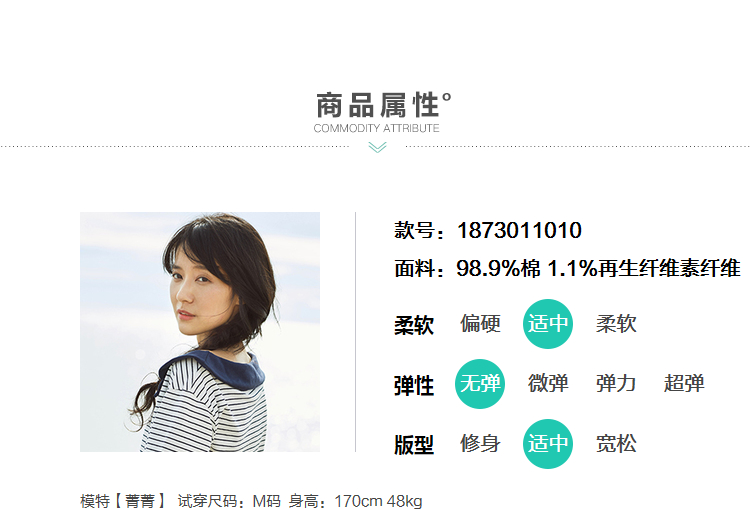Click the 版型 row label
The width and height of the screenshot is (750, 510).
[414, 445]
